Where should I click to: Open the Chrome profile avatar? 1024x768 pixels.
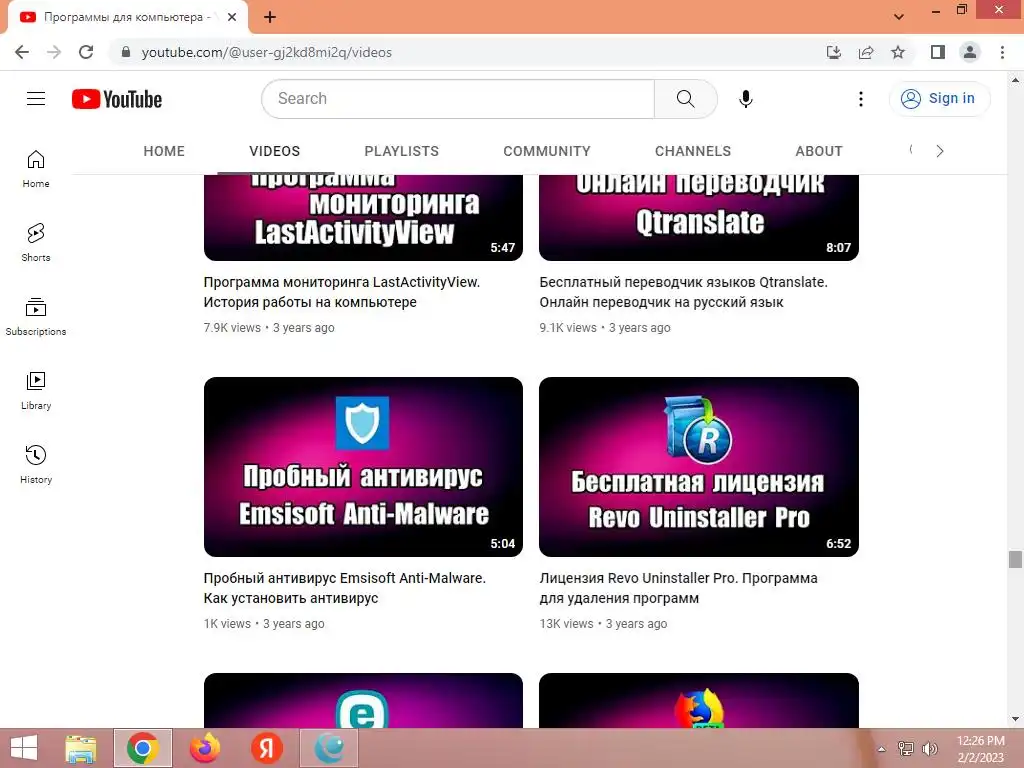click(x=970, y=52)
